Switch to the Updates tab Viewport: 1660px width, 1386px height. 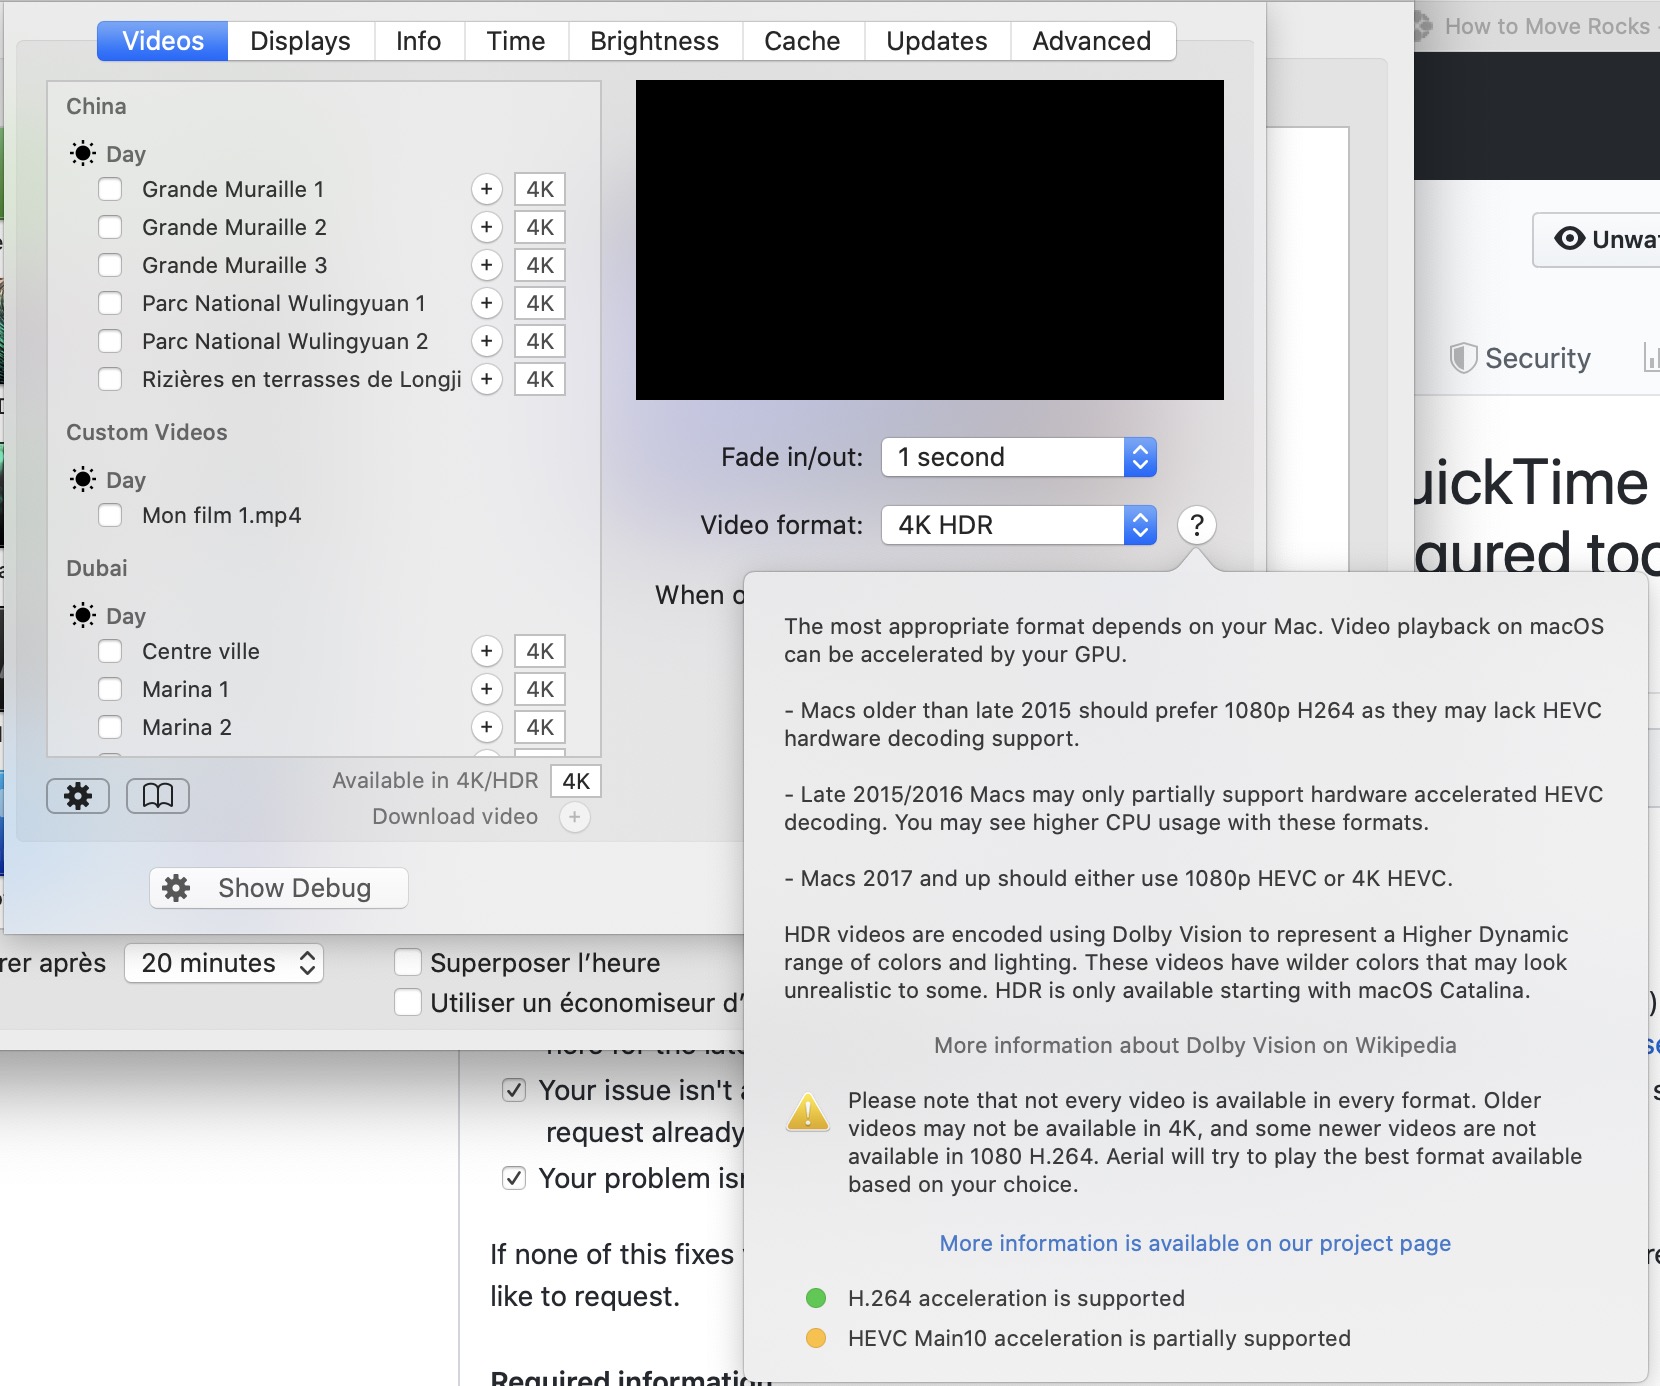937,41
